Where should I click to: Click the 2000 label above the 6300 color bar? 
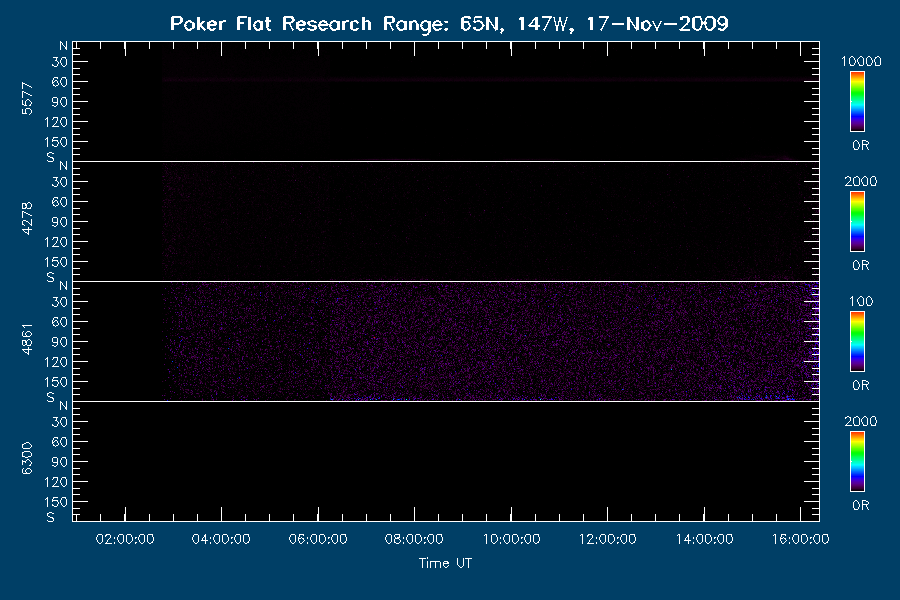861,421
